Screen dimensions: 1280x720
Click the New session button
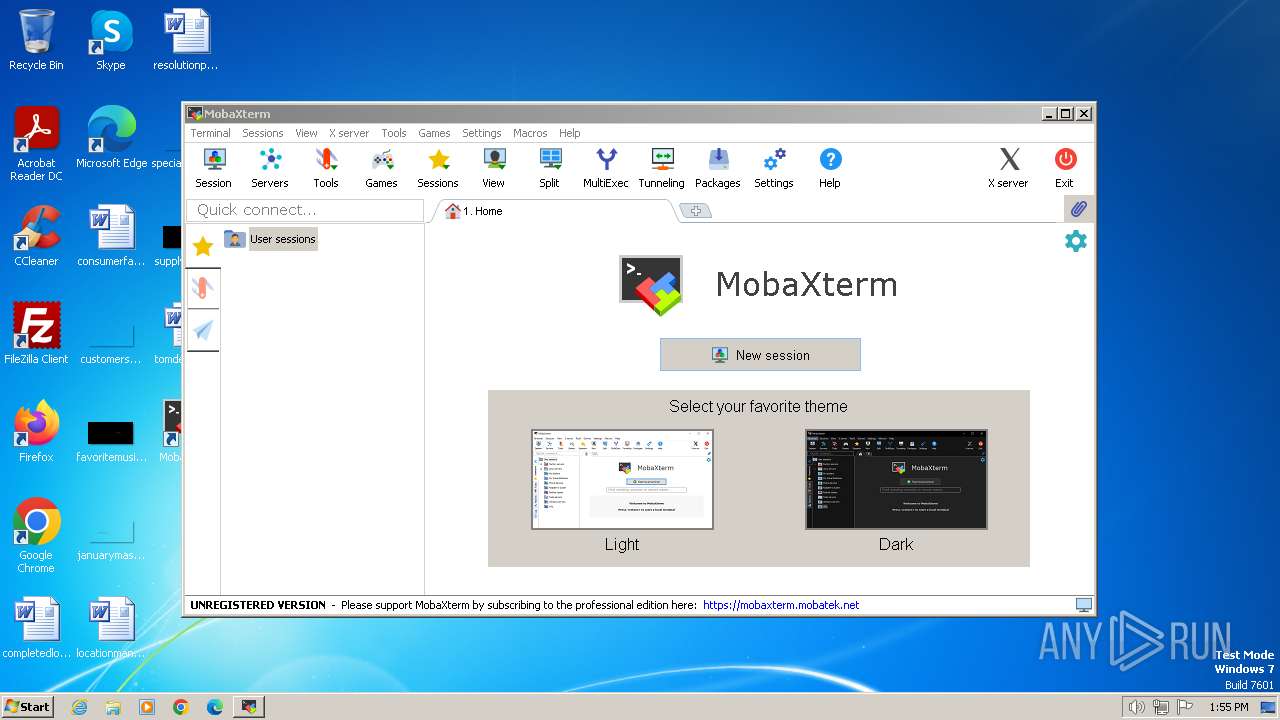point(760,355)
